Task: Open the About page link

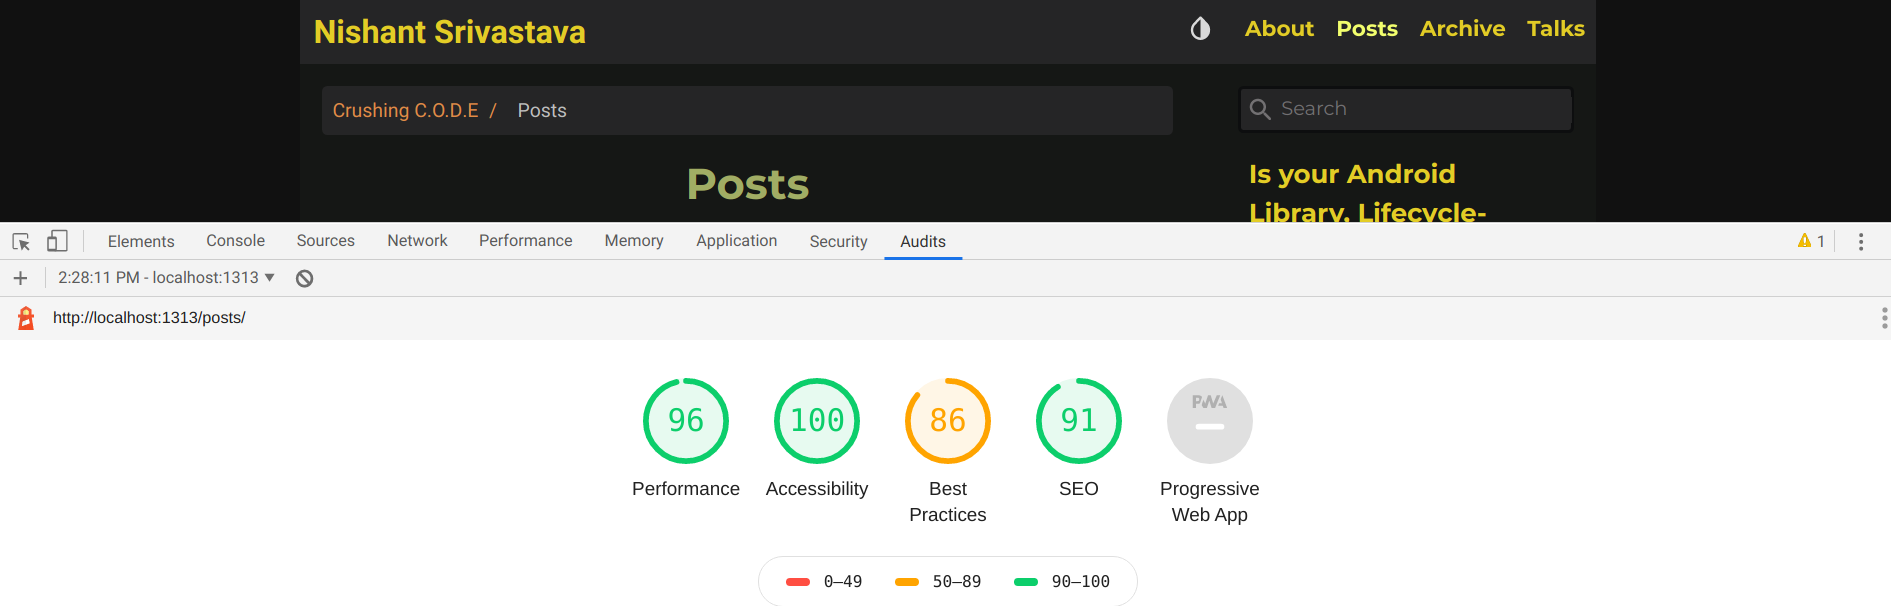Action: [x=1279, y=29]
